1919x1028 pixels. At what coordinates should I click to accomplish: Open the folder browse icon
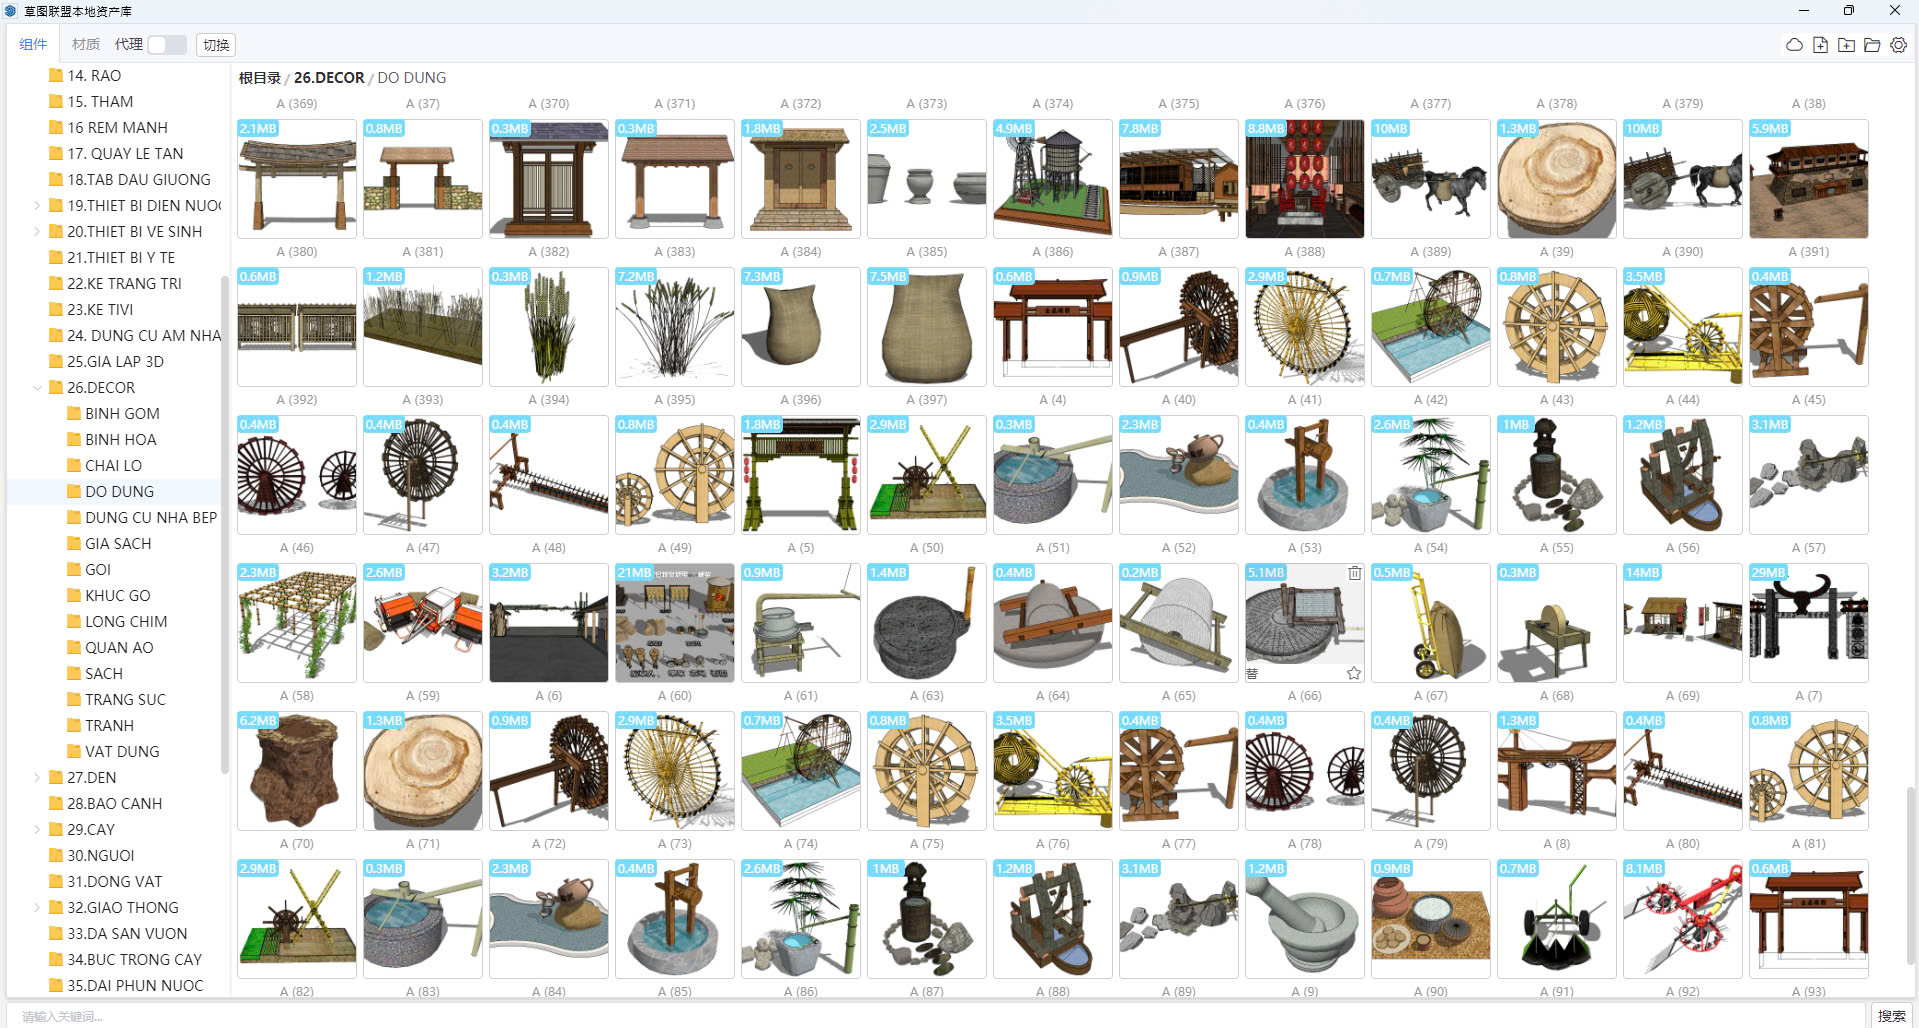point(1872,45)
